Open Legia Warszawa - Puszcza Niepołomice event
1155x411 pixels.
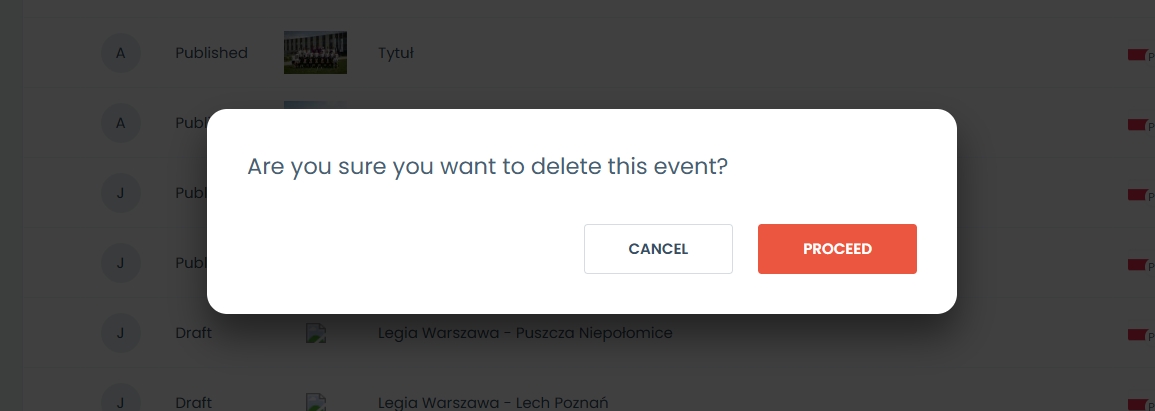(525, 333)
